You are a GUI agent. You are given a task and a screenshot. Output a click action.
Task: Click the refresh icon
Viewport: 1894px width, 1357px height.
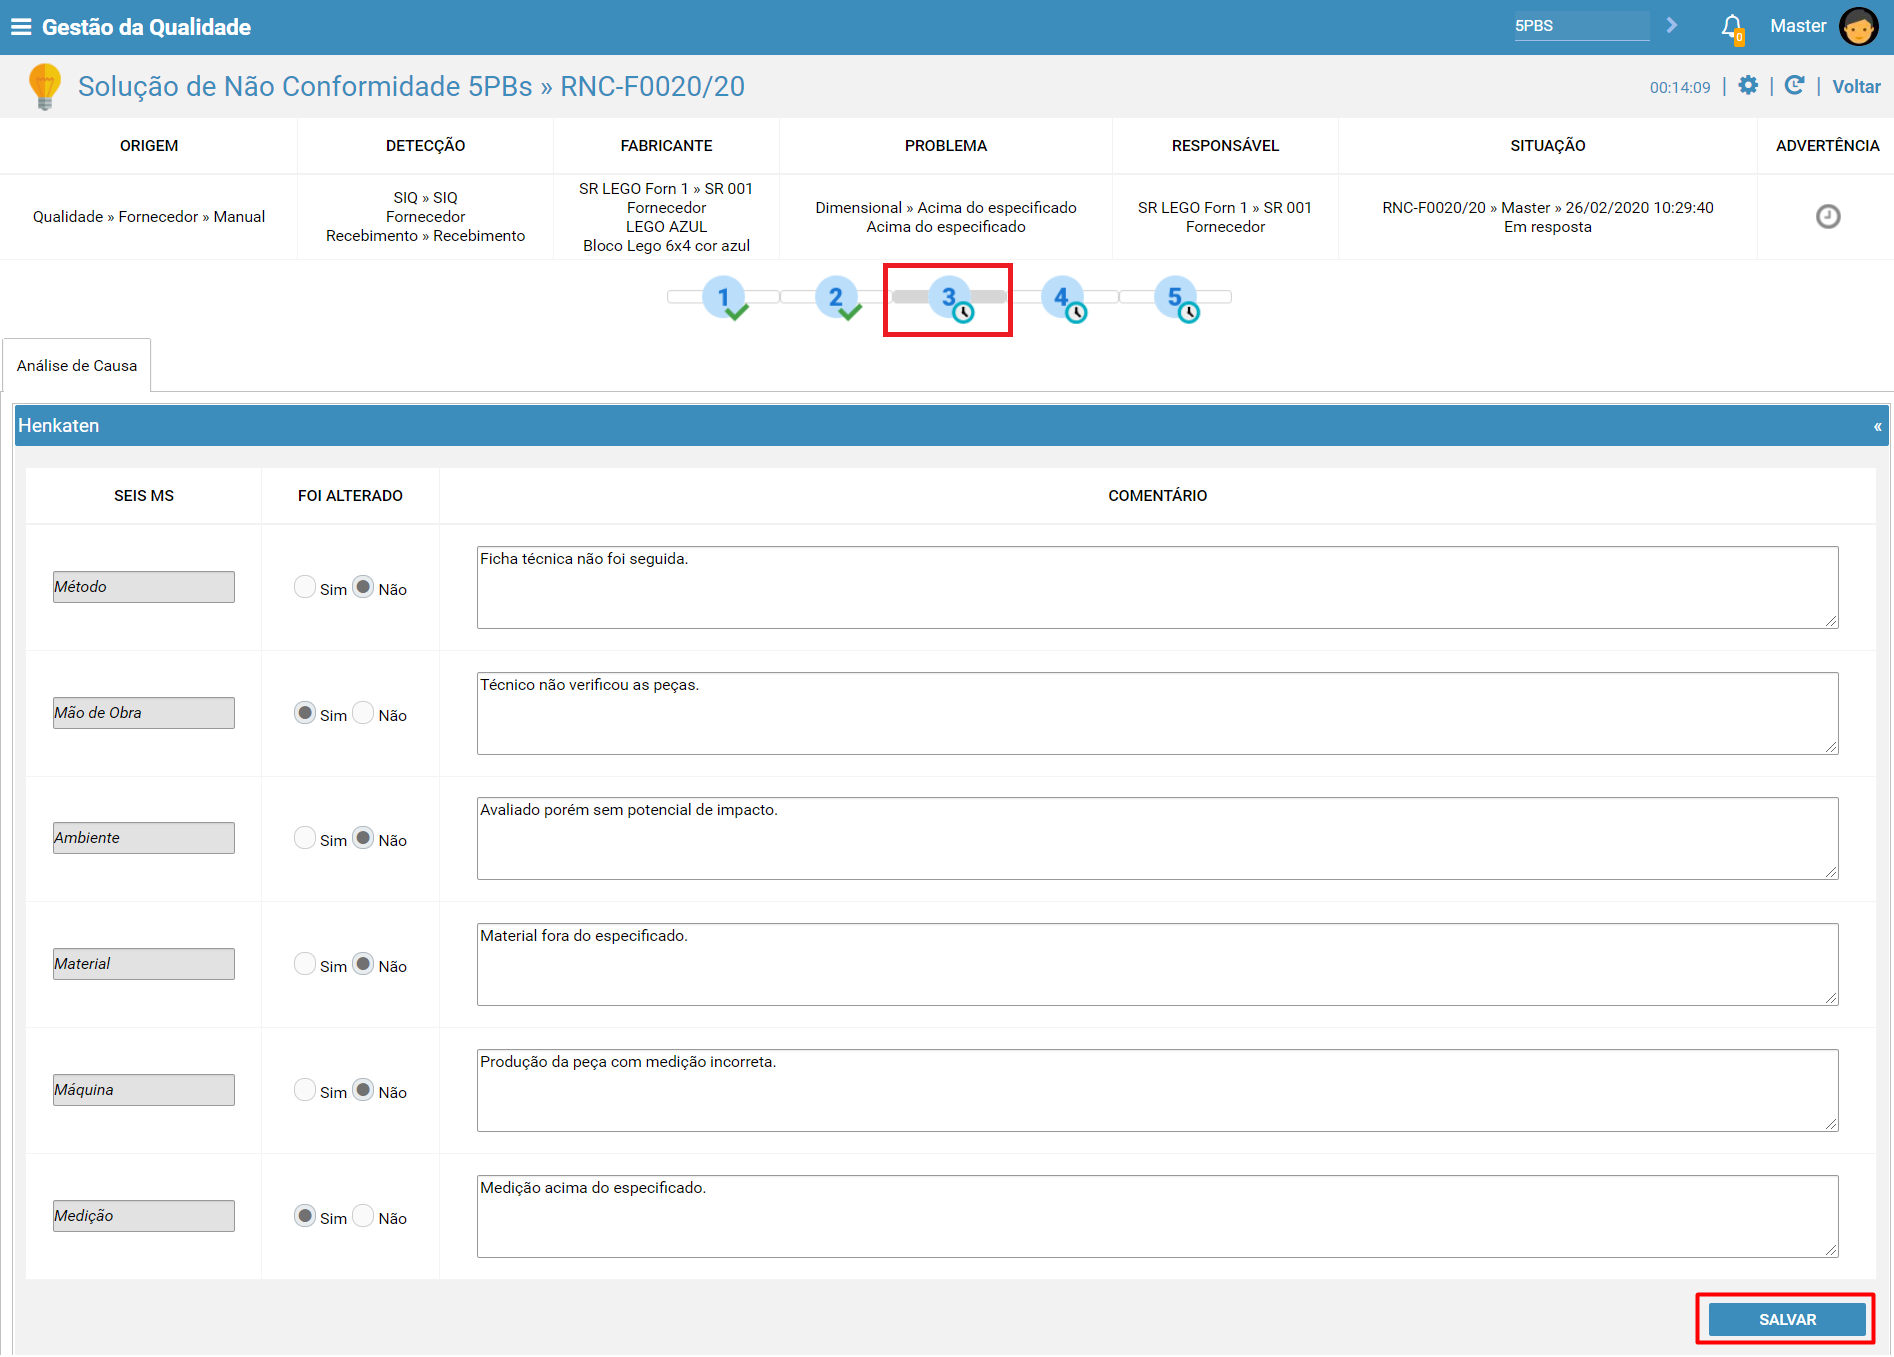tap(1795, 86)
